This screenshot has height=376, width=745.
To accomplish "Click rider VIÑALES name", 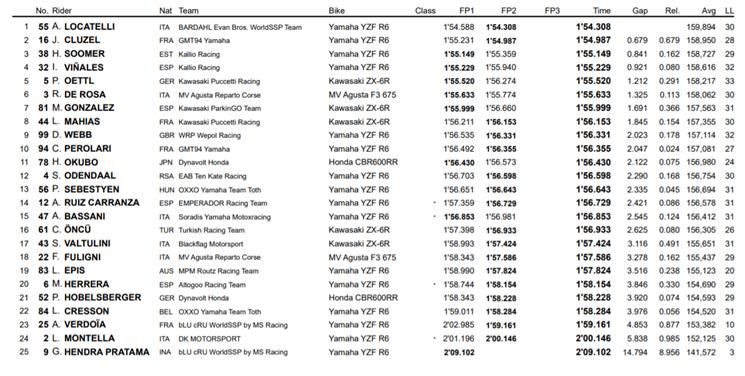I will tap(84, 67).
